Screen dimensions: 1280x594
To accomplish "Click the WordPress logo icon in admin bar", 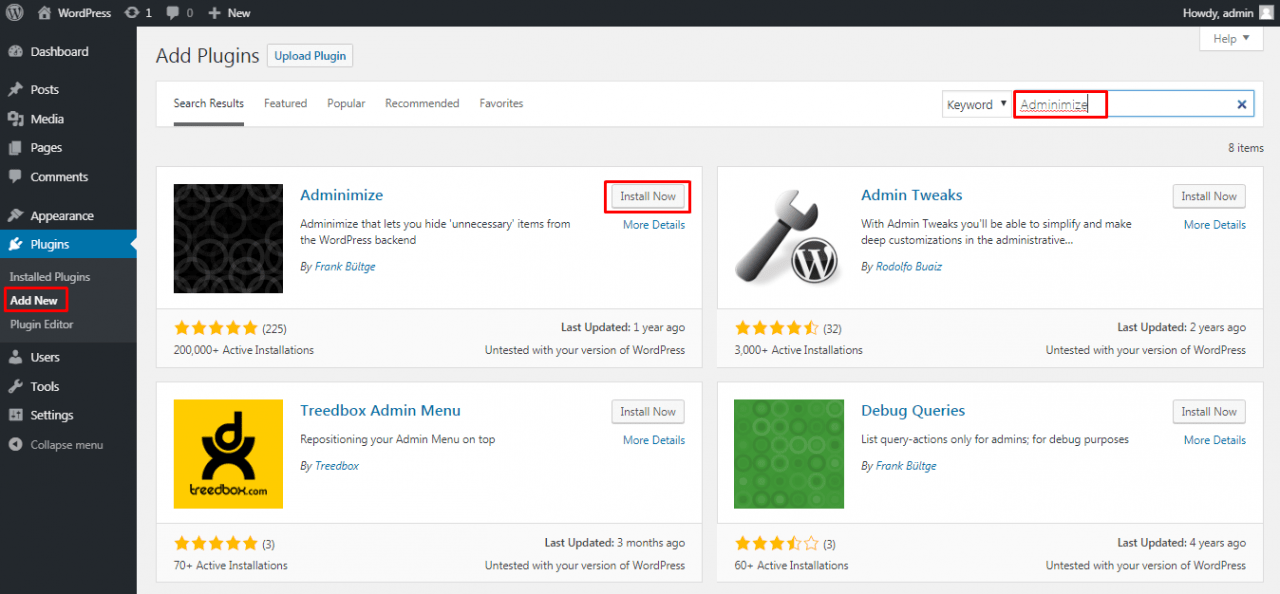I will pyautogui.click(x=15, y=13).
